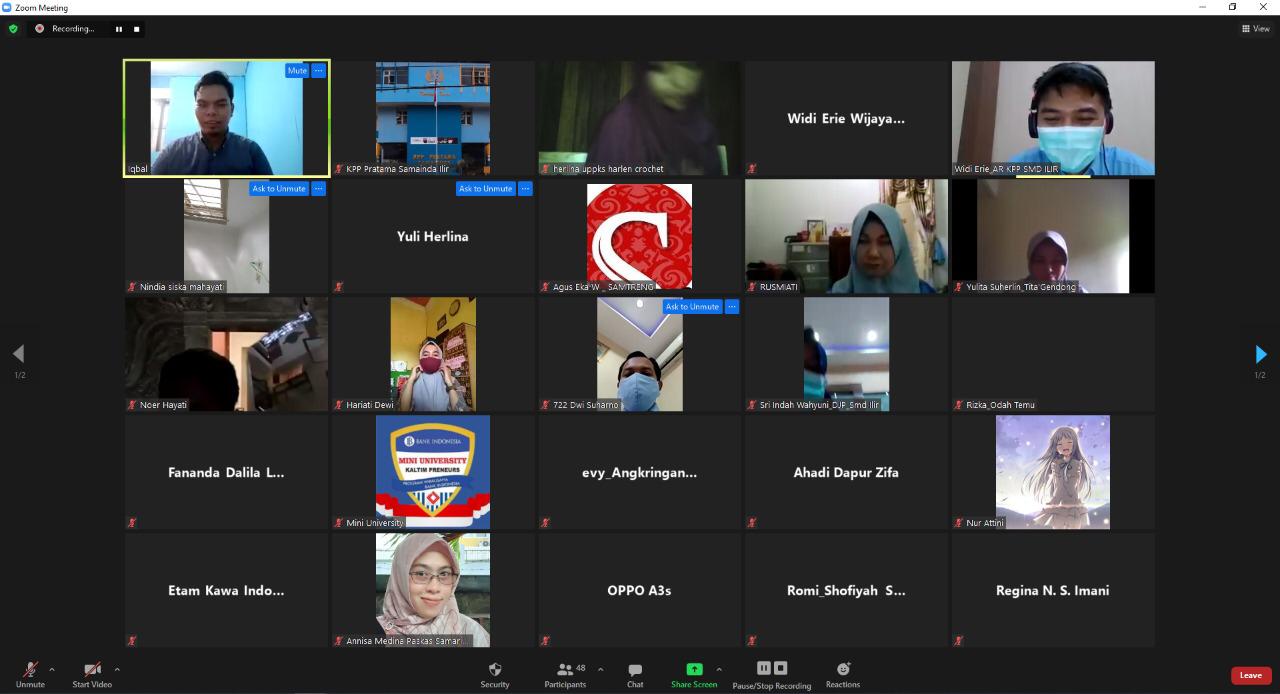Open the Reactions menu
The width and height of the screenshot is (1280, 694).
[843, 674]
